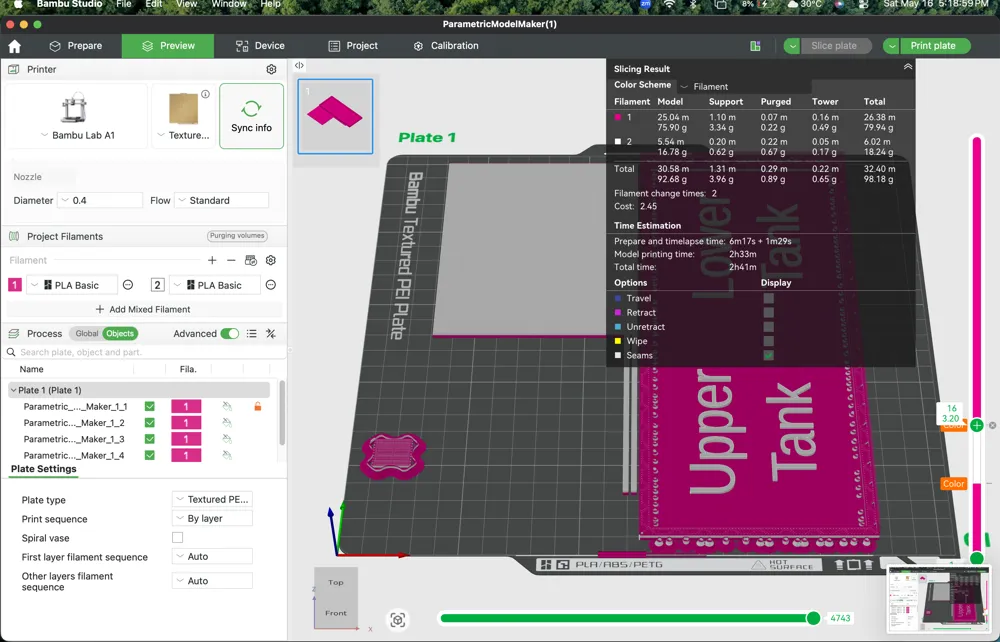The width and height of the screenshot is (1000, 642).
Task: Click the Print plate button
Action: pos(935,46)
